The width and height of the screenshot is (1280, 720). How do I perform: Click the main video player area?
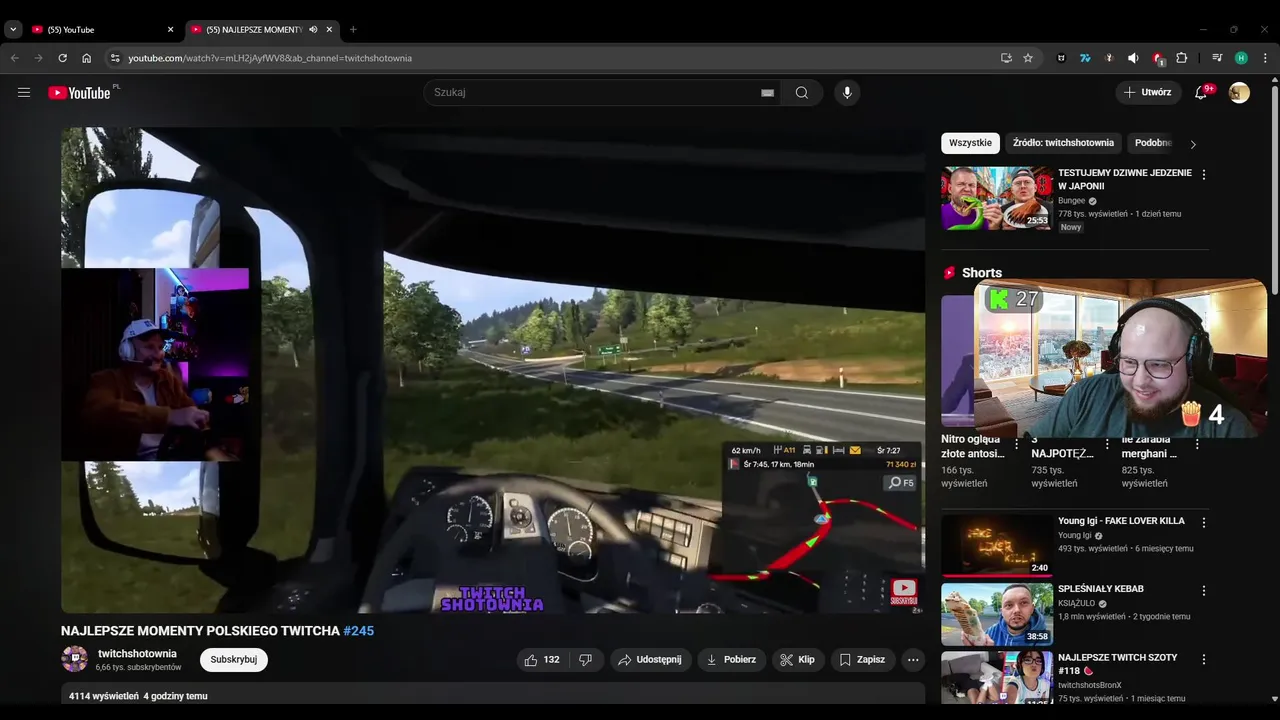click(x=493, y=370)
